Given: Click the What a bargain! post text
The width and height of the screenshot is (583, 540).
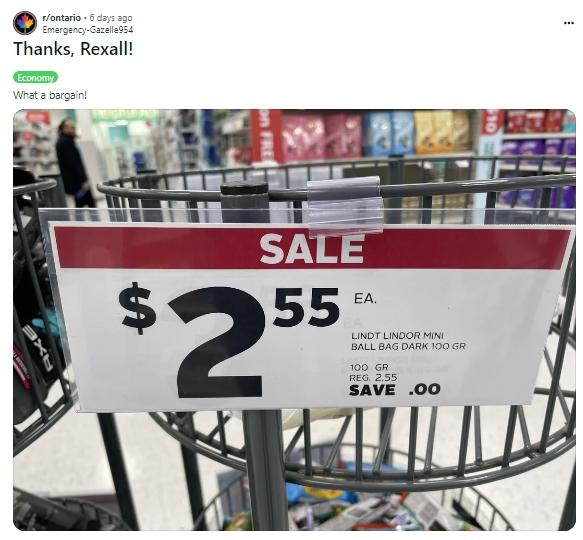Looking at the screenshot, I should coord(50,95).
